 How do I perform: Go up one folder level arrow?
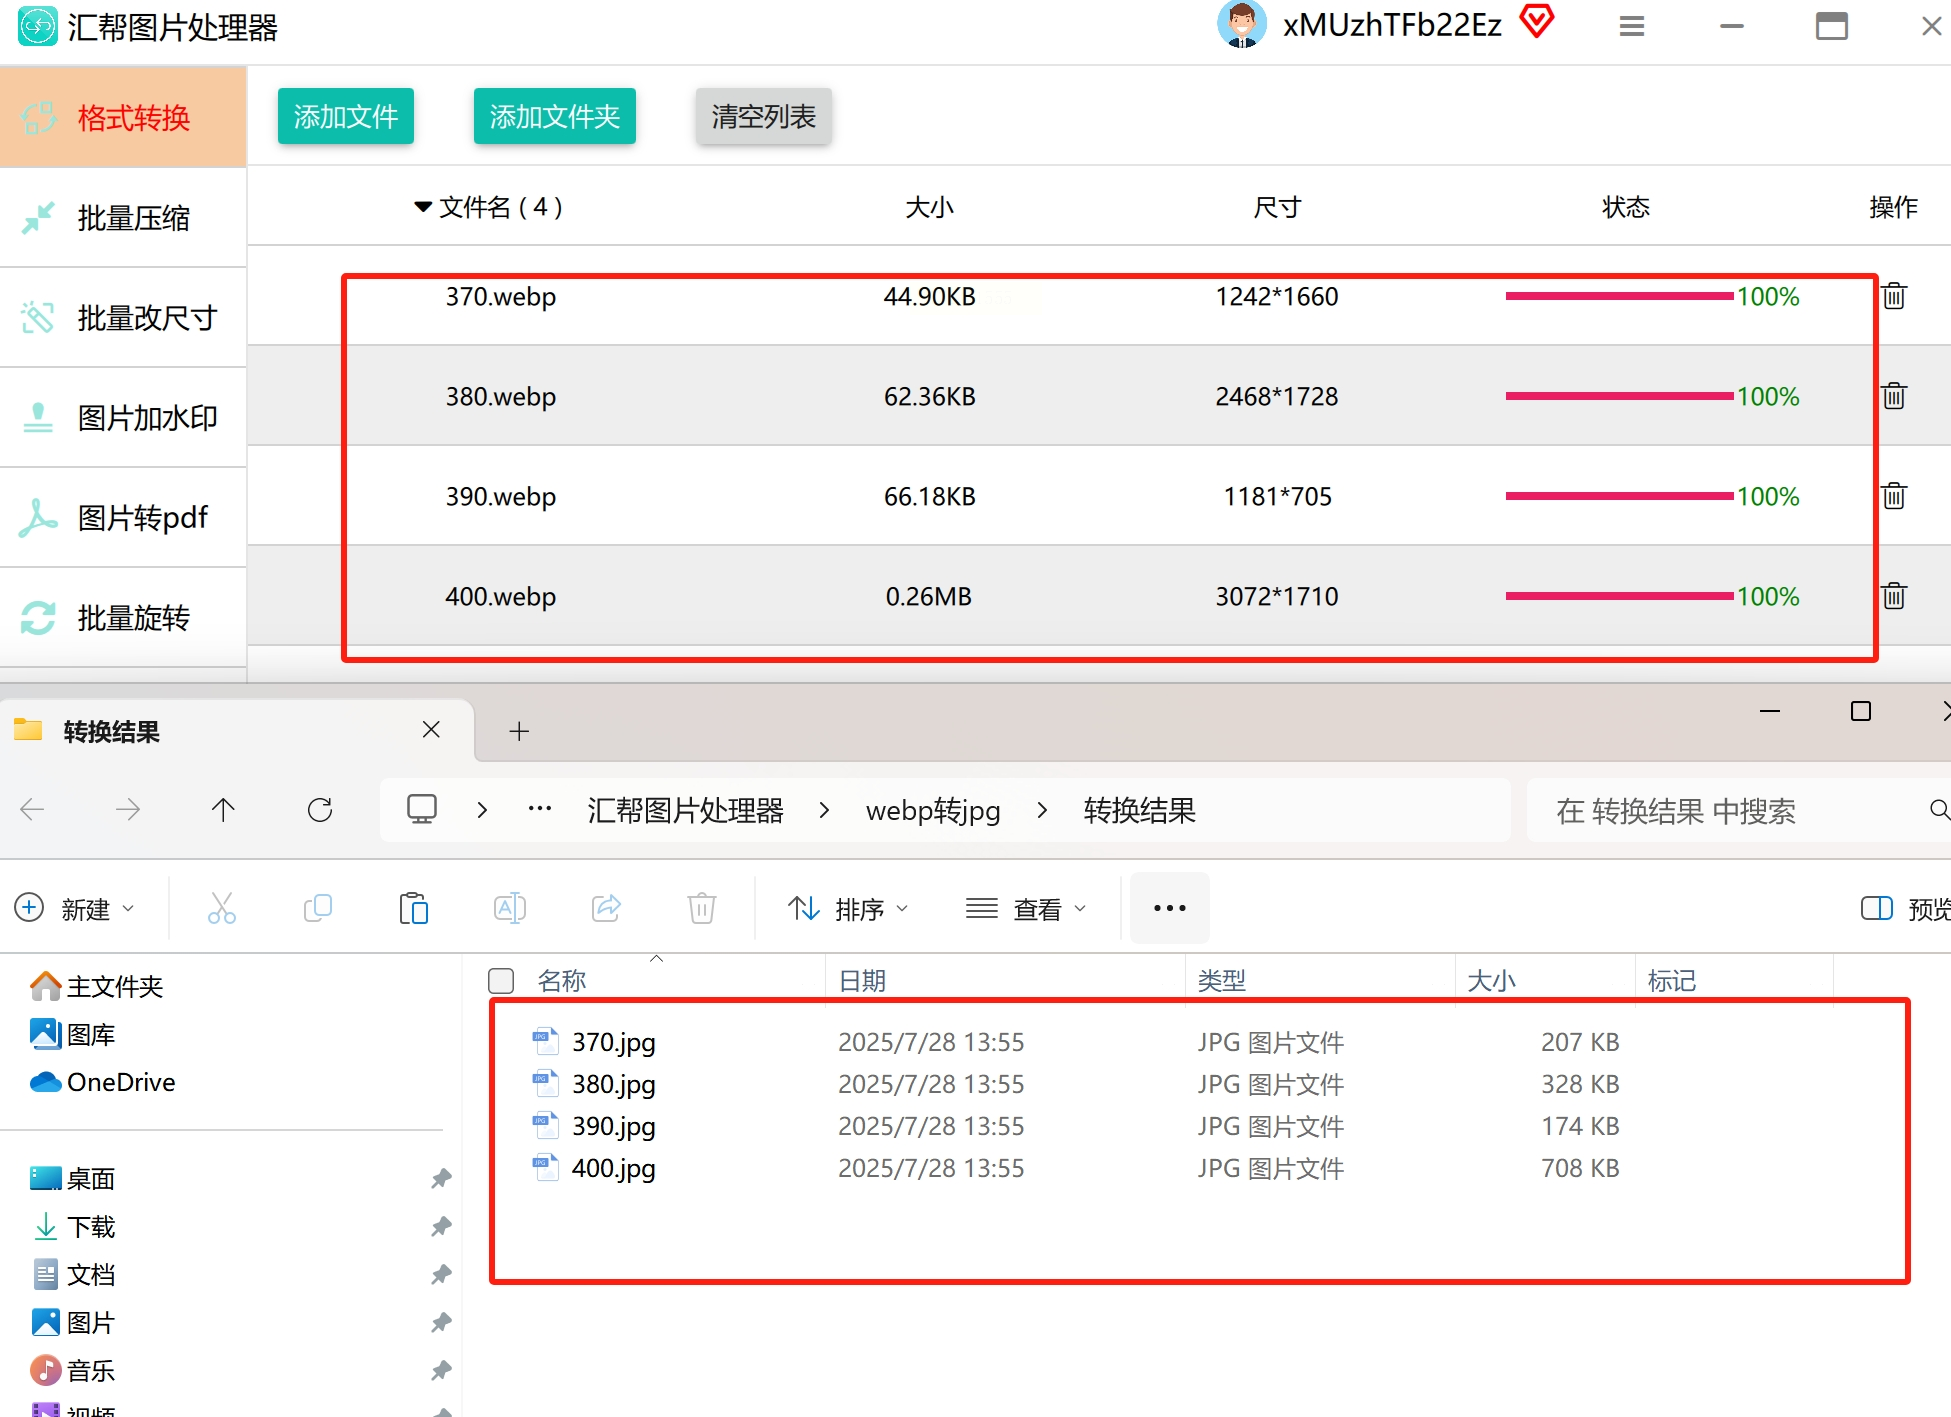[223, 810]
